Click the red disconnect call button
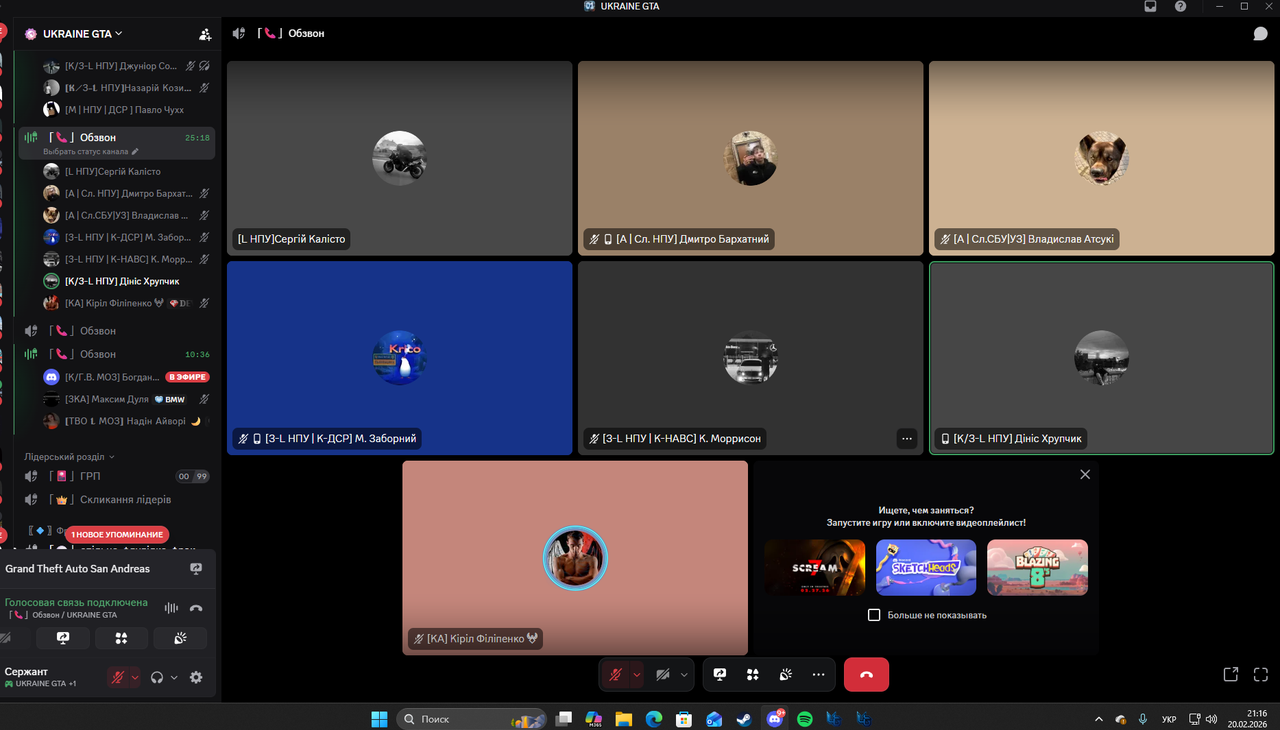 click(x=866, y=675)
